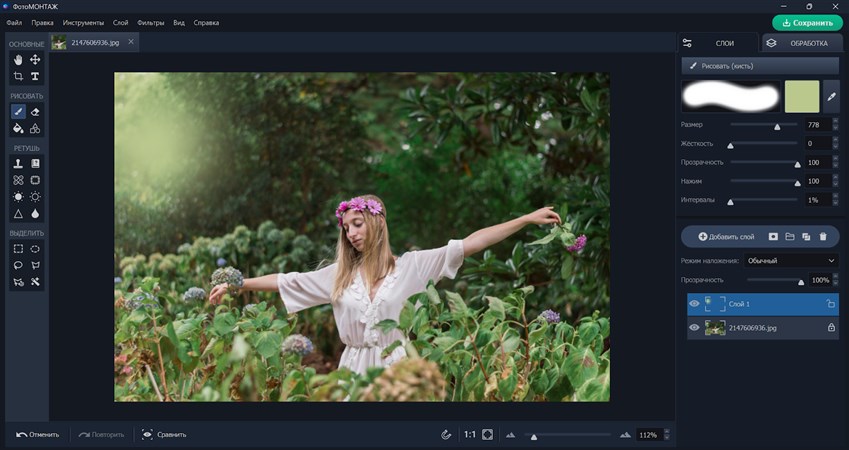Screen dimensions: 849x450
Task: Click the Добавить слой button
Action: 725,236
